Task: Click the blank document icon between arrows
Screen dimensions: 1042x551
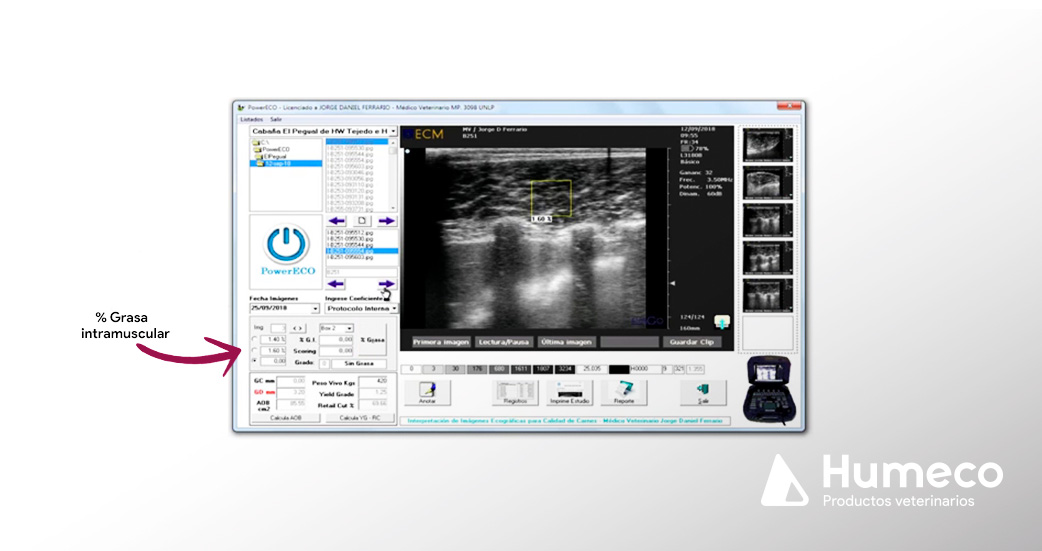Action: tap(362, 221)
